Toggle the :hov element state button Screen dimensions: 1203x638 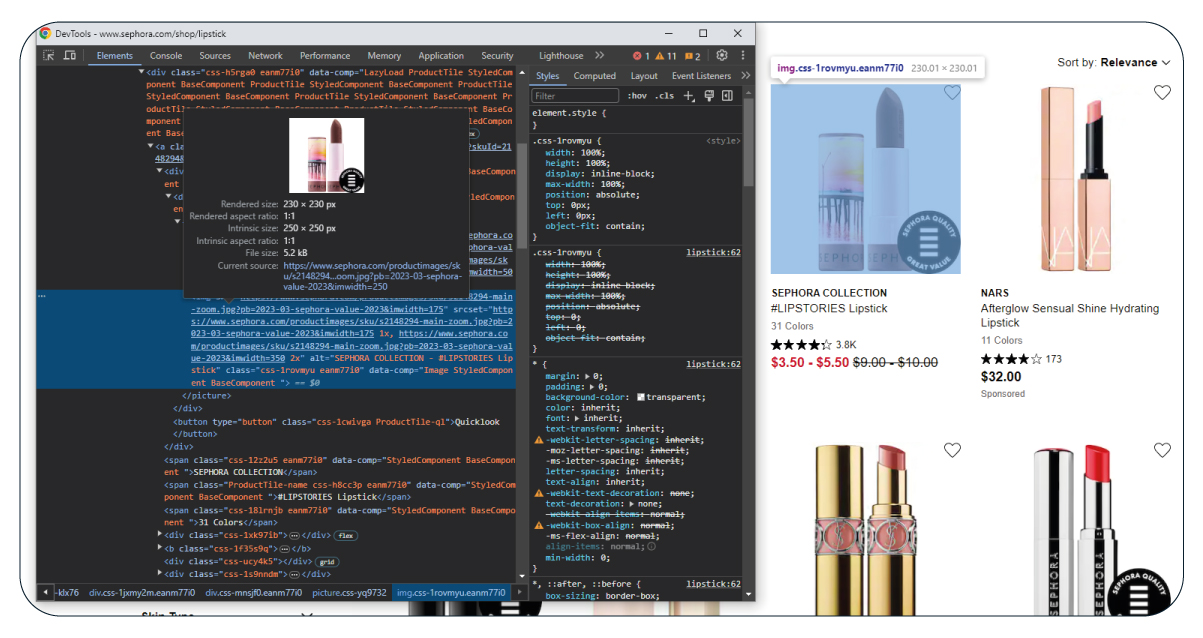pyautogui.click(x=637, y=96)
